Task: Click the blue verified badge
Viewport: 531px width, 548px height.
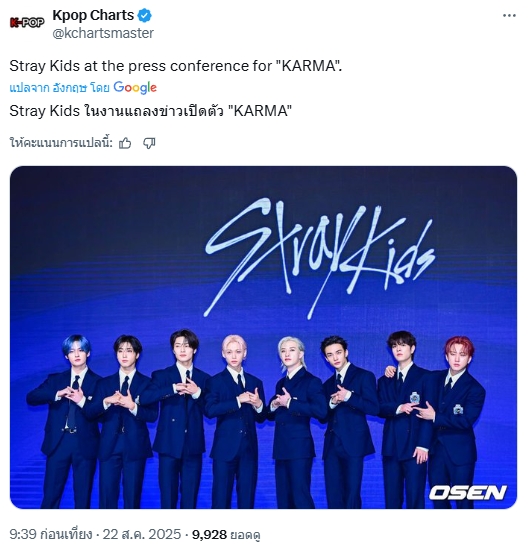Action: coord(144,15)
